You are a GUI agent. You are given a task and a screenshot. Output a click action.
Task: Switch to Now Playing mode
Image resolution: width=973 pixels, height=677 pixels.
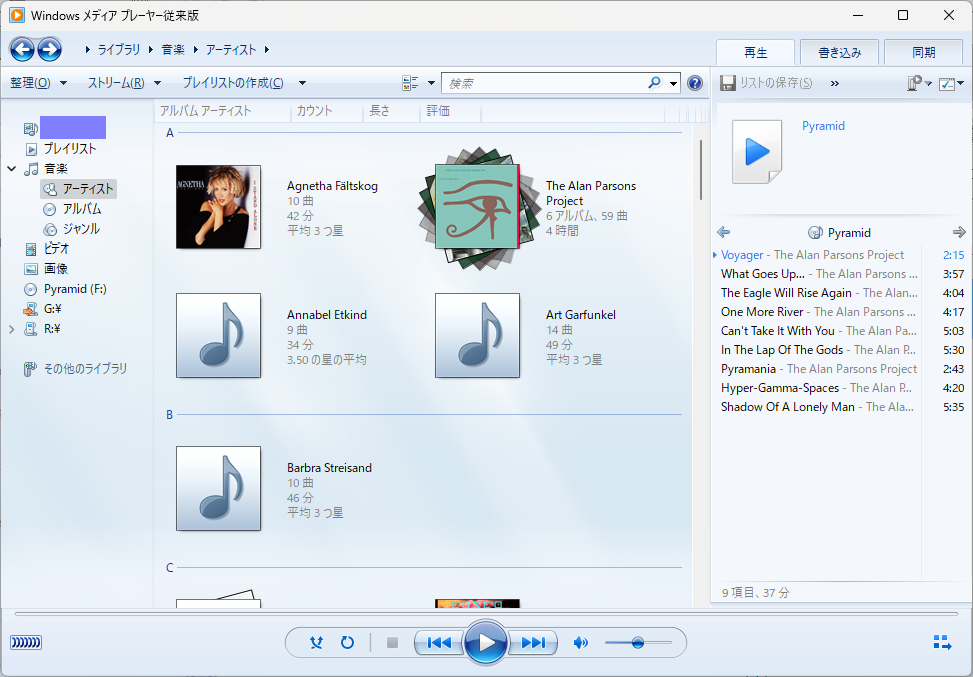pos(942,642)
